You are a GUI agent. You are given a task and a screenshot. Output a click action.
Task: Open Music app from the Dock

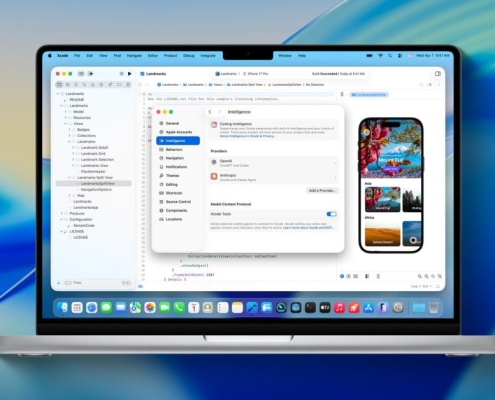click(339, 307)
